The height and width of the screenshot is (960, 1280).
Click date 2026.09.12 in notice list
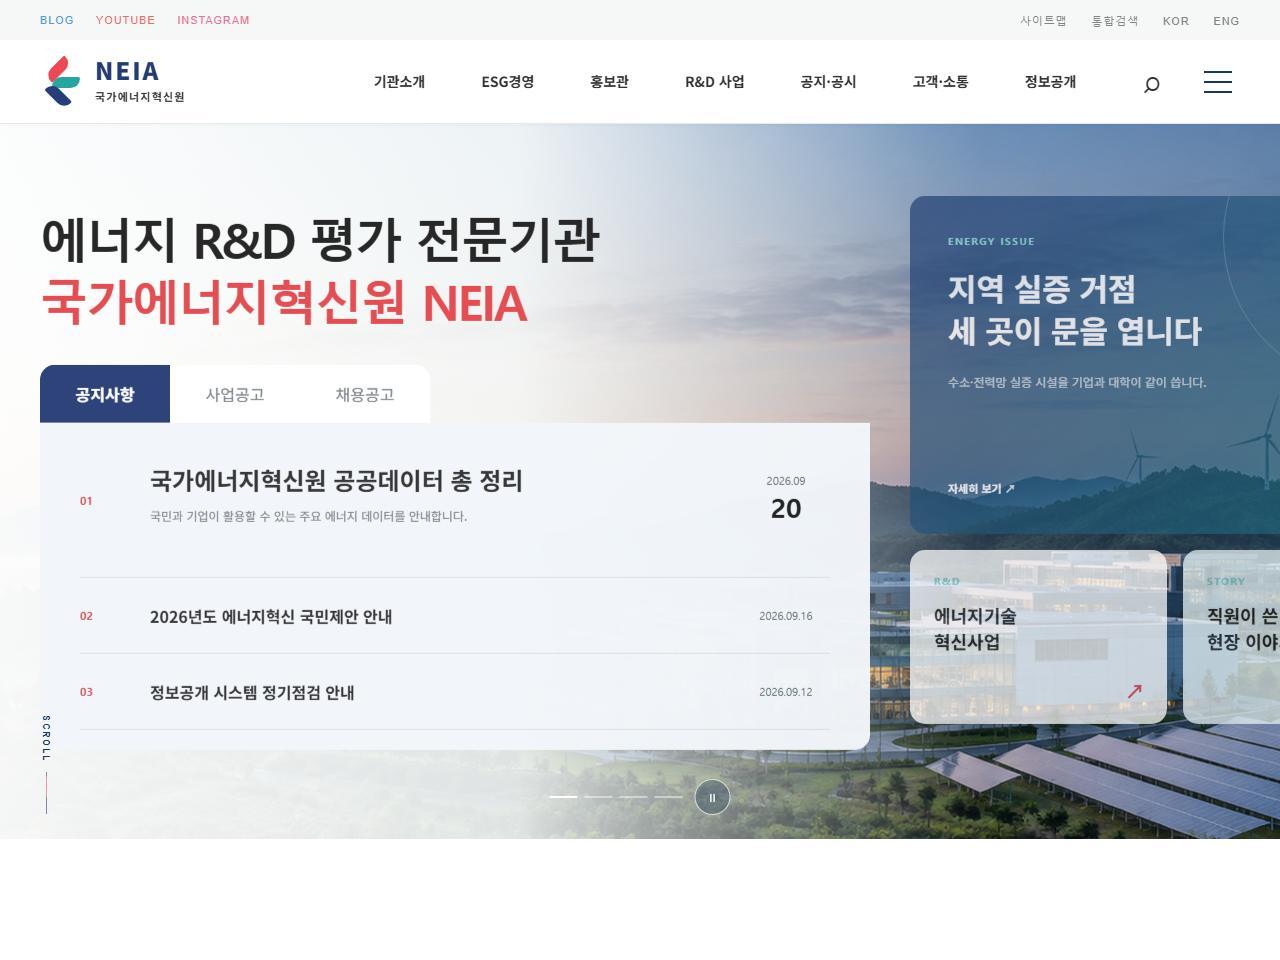click(x=785, y=692)
